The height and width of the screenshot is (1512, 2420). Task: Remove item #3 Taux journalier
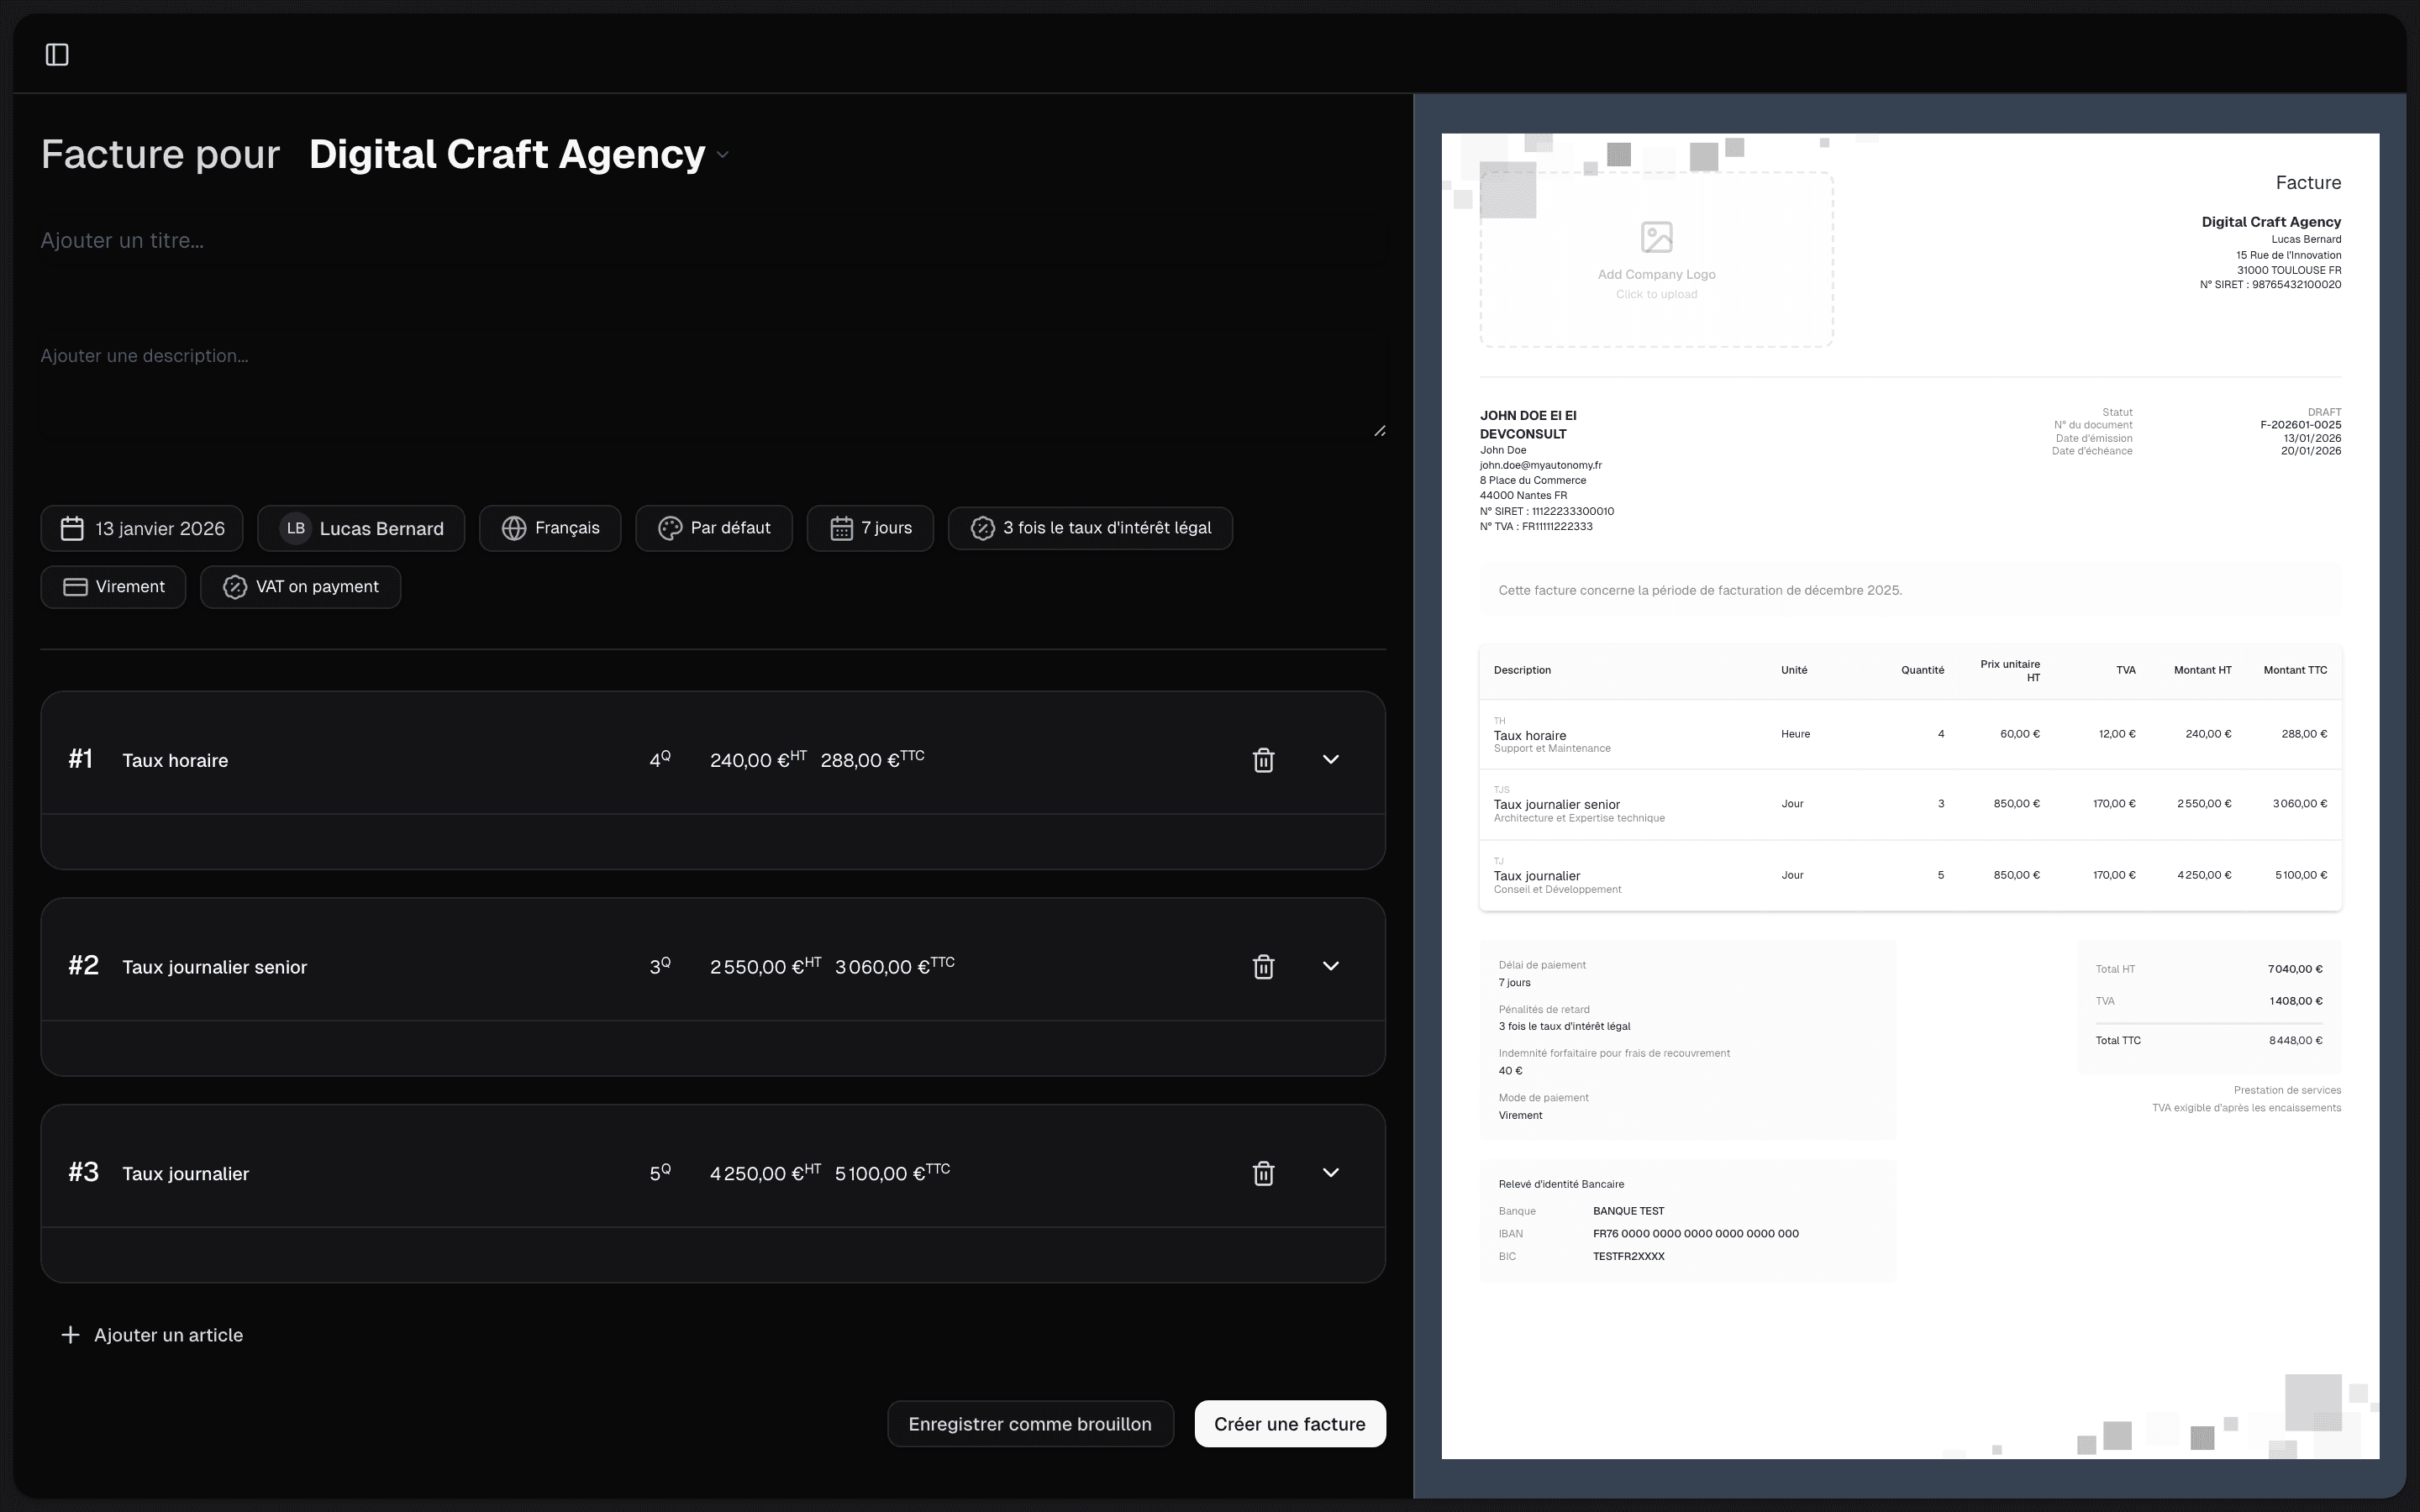[x=1263, y=1173]
